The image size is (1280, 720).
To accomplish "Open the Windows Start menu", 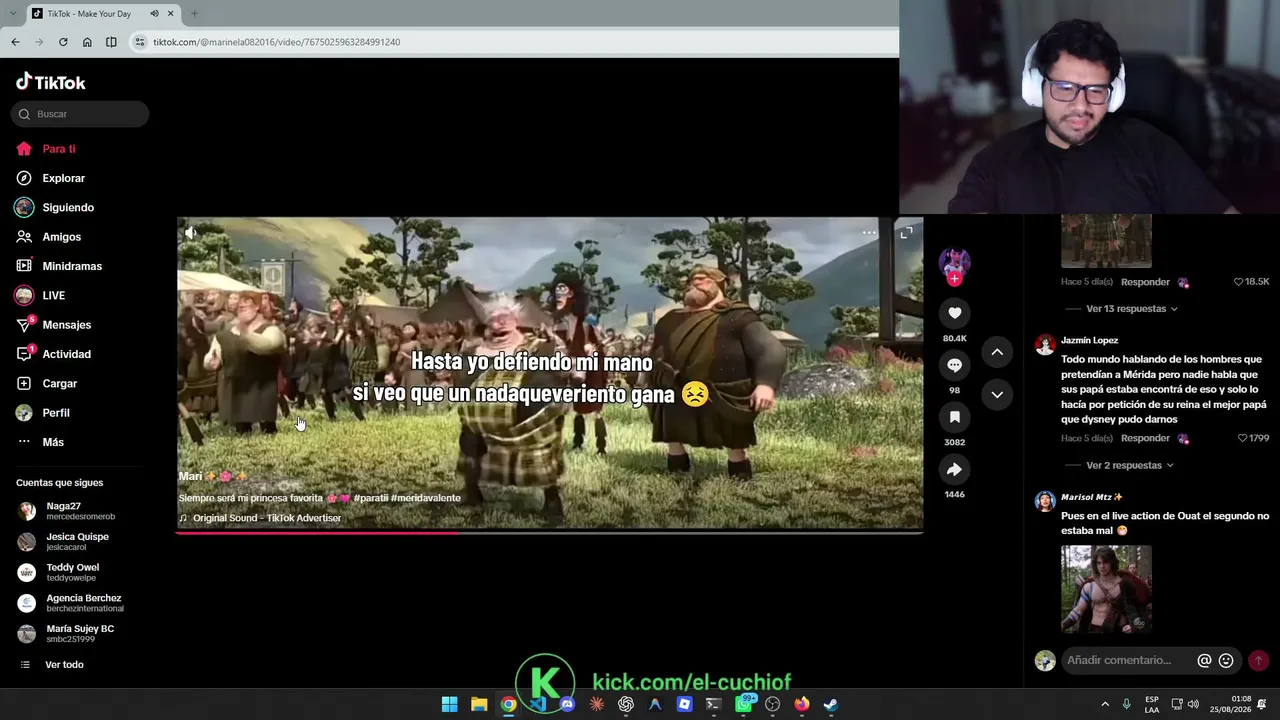I will click(450, 704).
